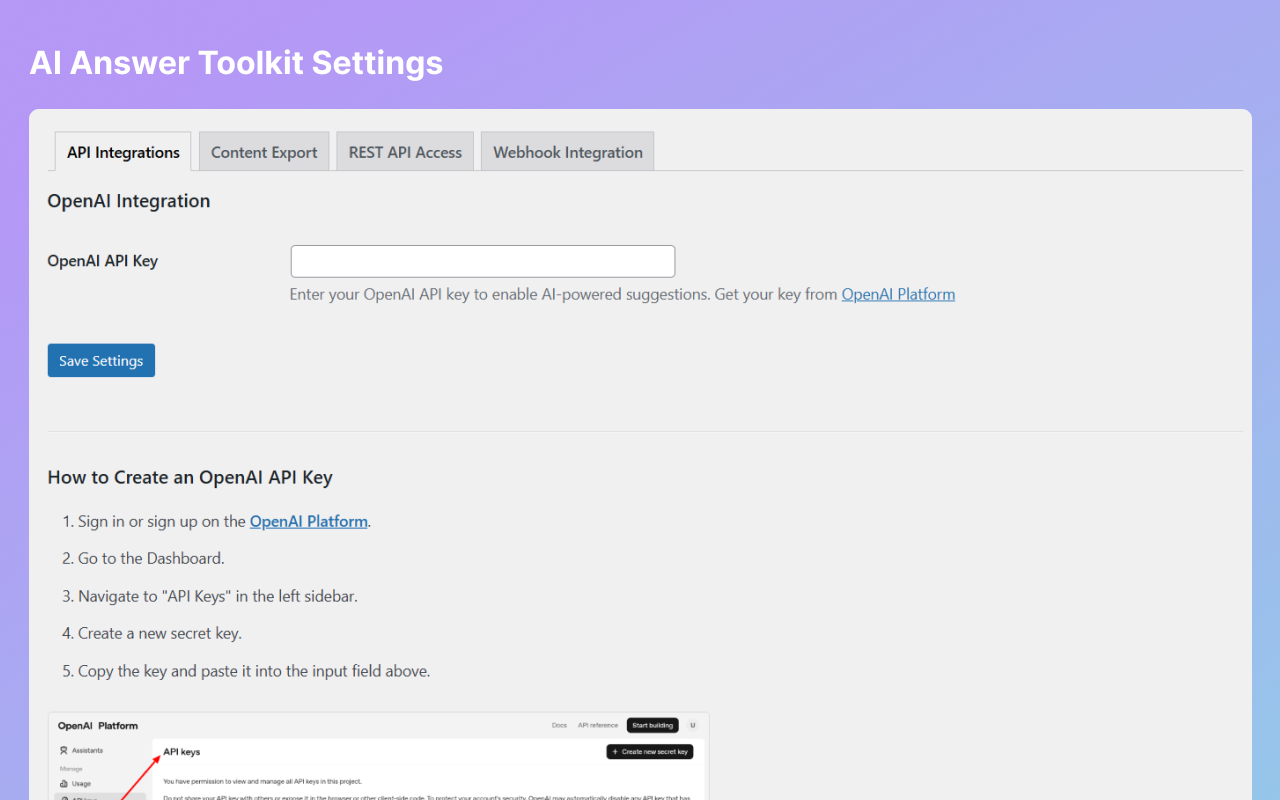Switch to the API Integrations tab
Screen dimensions: 1280x800
coord(123,152)
